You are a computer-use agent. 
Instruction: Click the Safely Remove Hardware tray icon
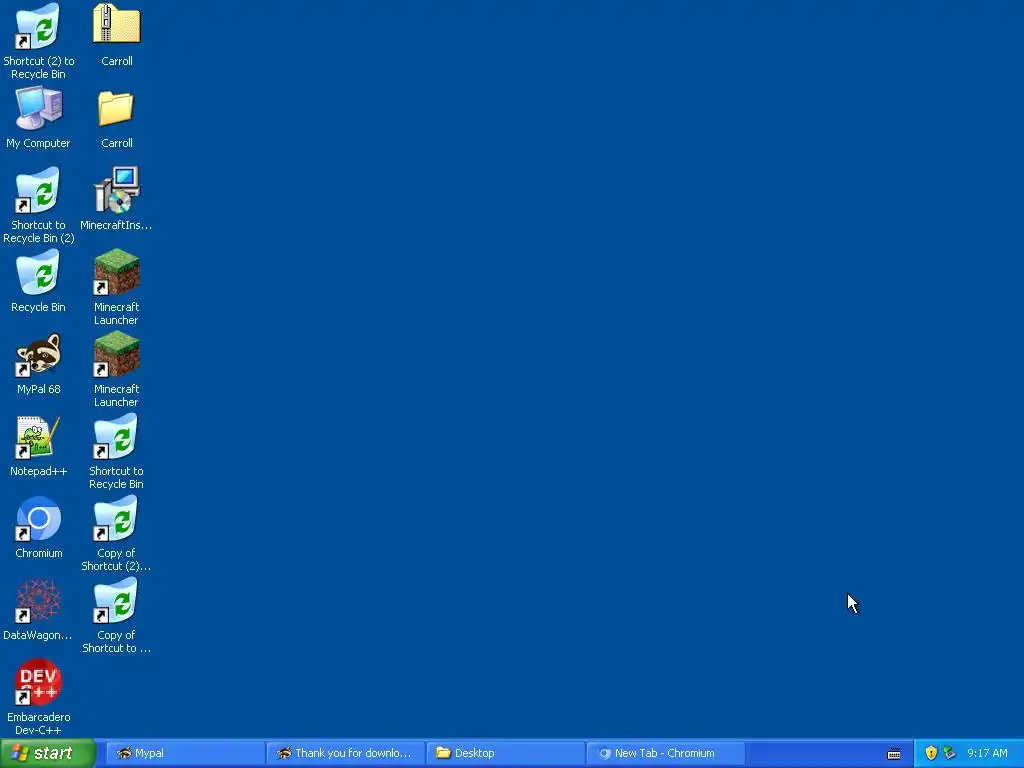950,753
